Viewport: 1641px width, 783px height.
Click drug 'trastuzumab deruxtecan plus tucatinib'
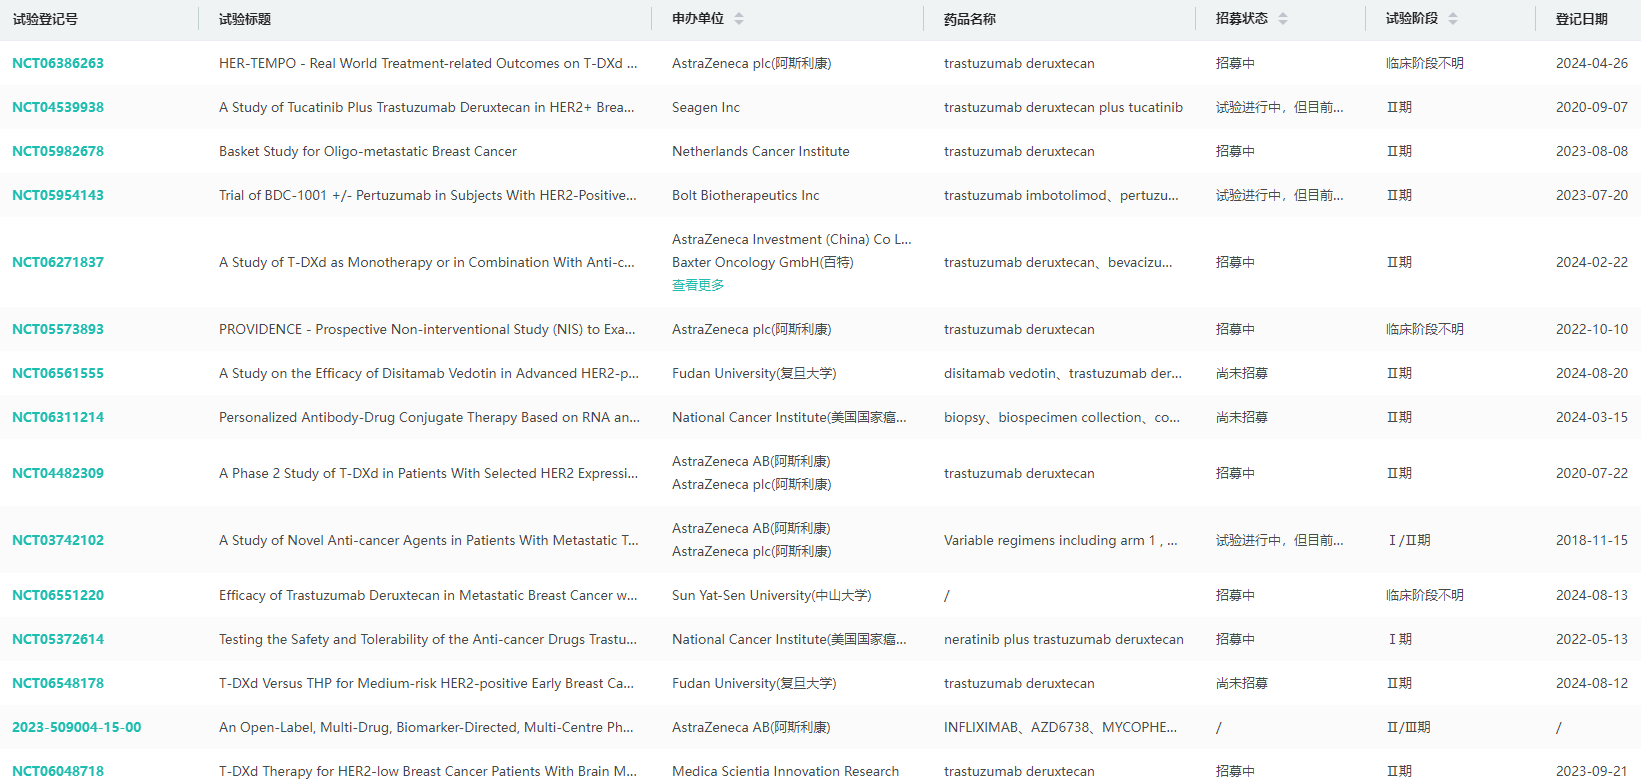(x=1063, y=107)
